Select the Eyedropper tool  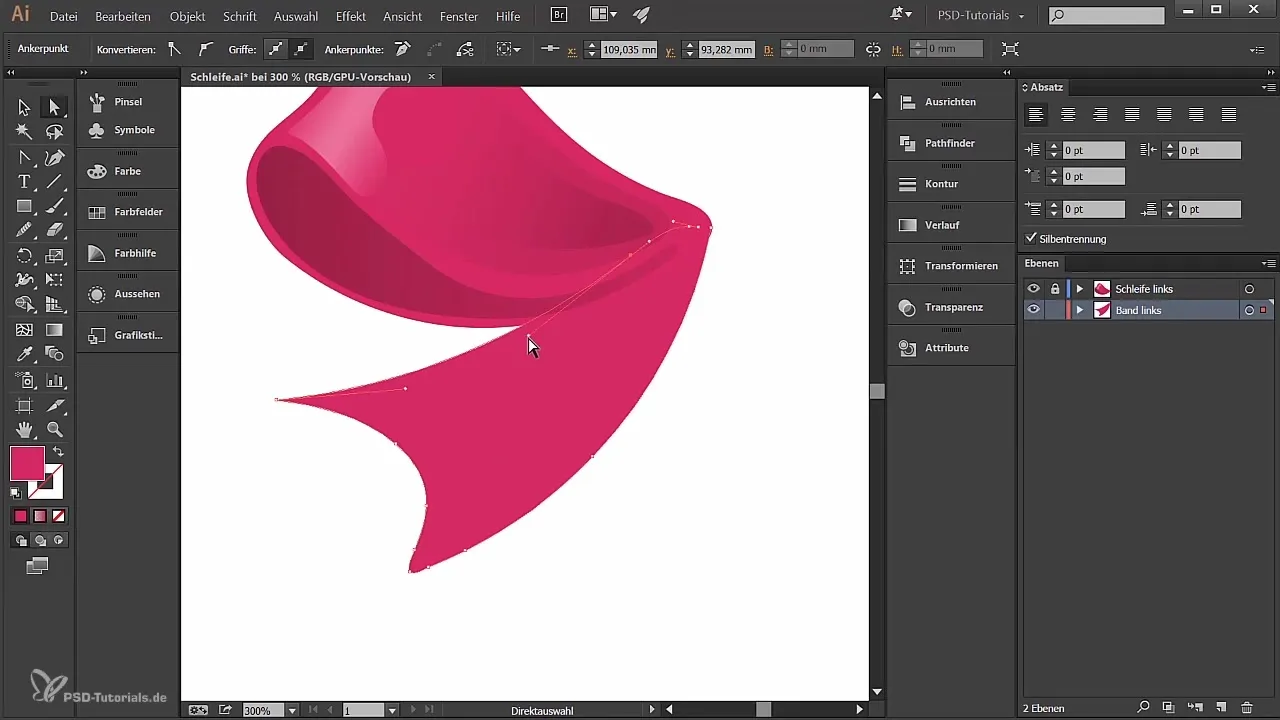click(24, 354)
